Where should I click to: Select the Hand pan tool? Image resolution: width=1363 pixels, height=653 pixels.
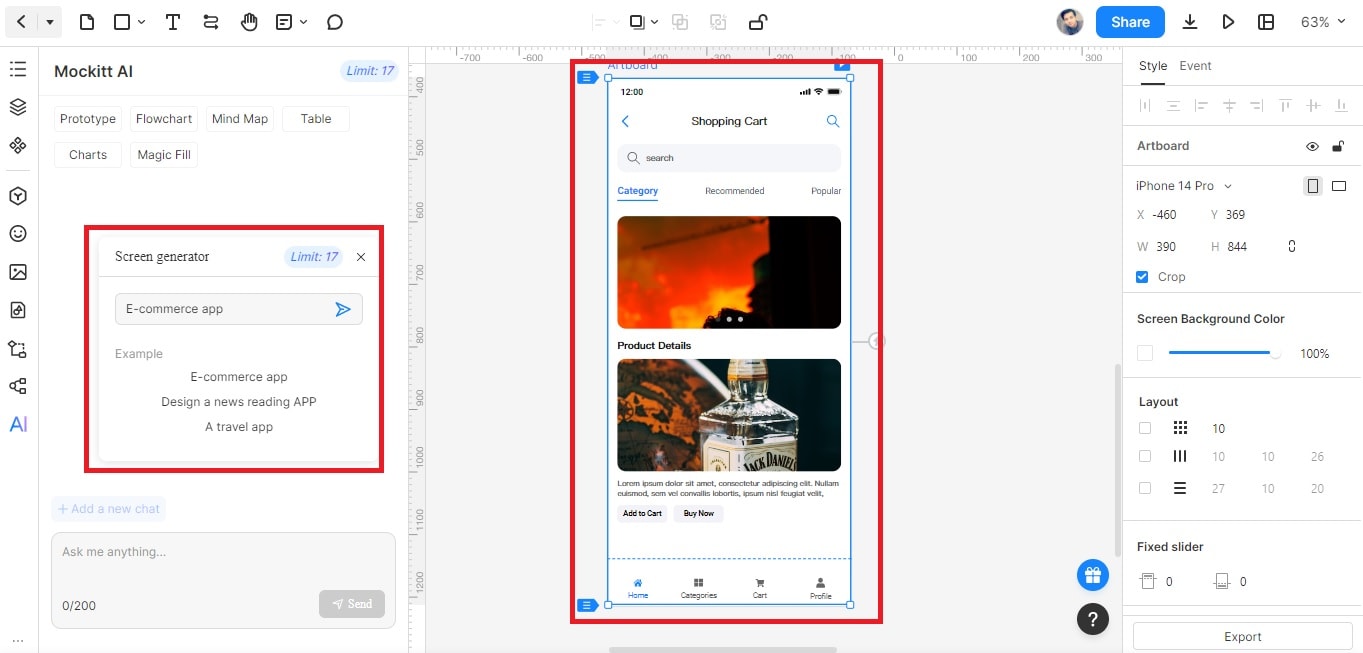249,21
